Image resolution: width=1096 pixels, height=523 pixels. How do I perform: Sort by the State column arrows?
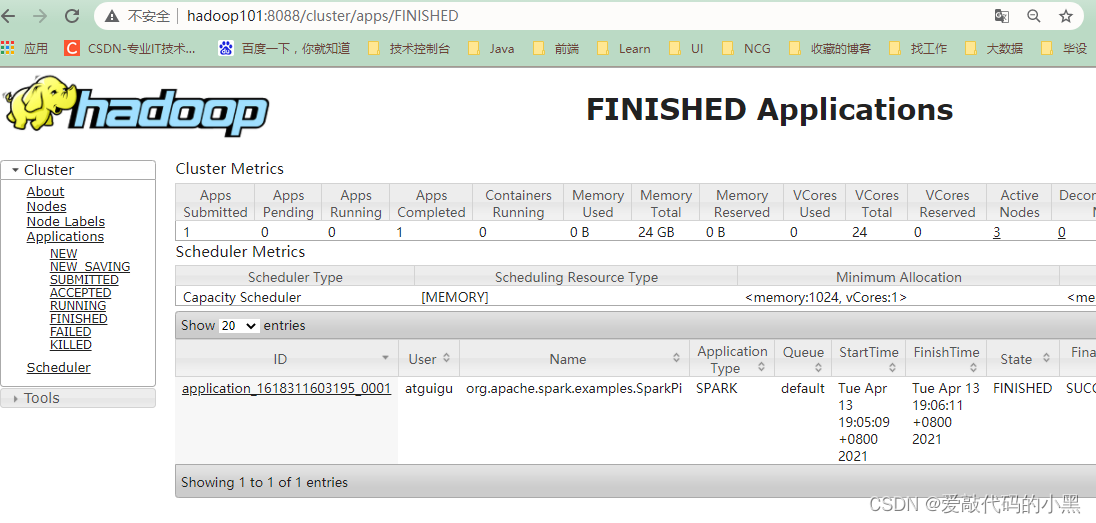click(1046, 358)
